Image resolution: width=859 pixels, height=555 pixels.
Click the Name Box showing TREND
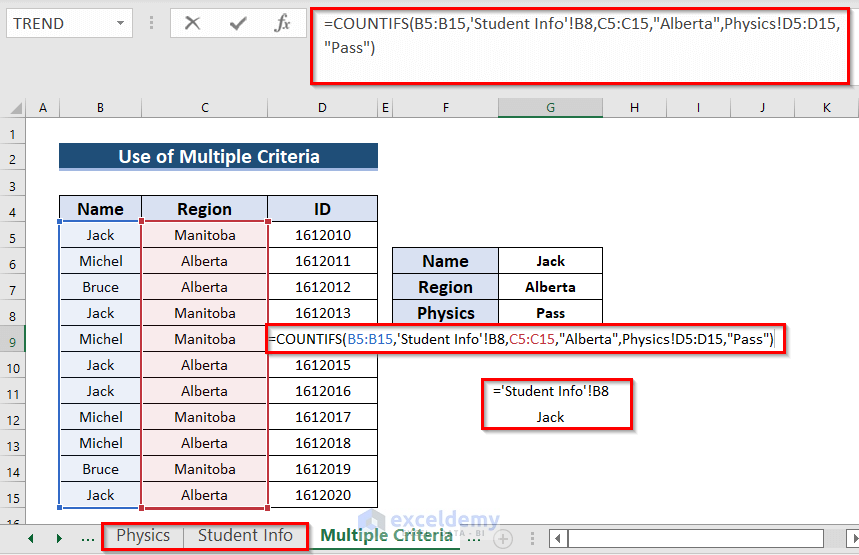(69, 24)
